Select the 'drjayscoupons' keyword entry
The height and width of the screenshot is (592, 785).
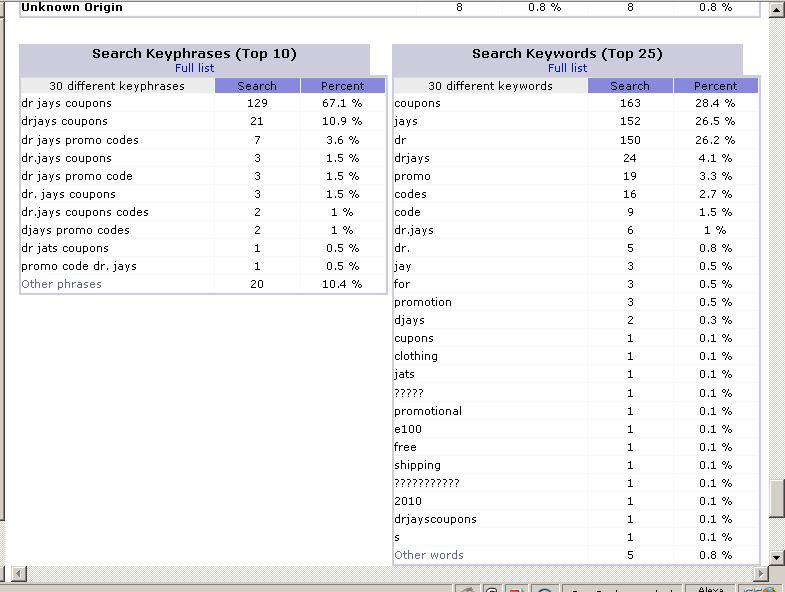(435, 519)
